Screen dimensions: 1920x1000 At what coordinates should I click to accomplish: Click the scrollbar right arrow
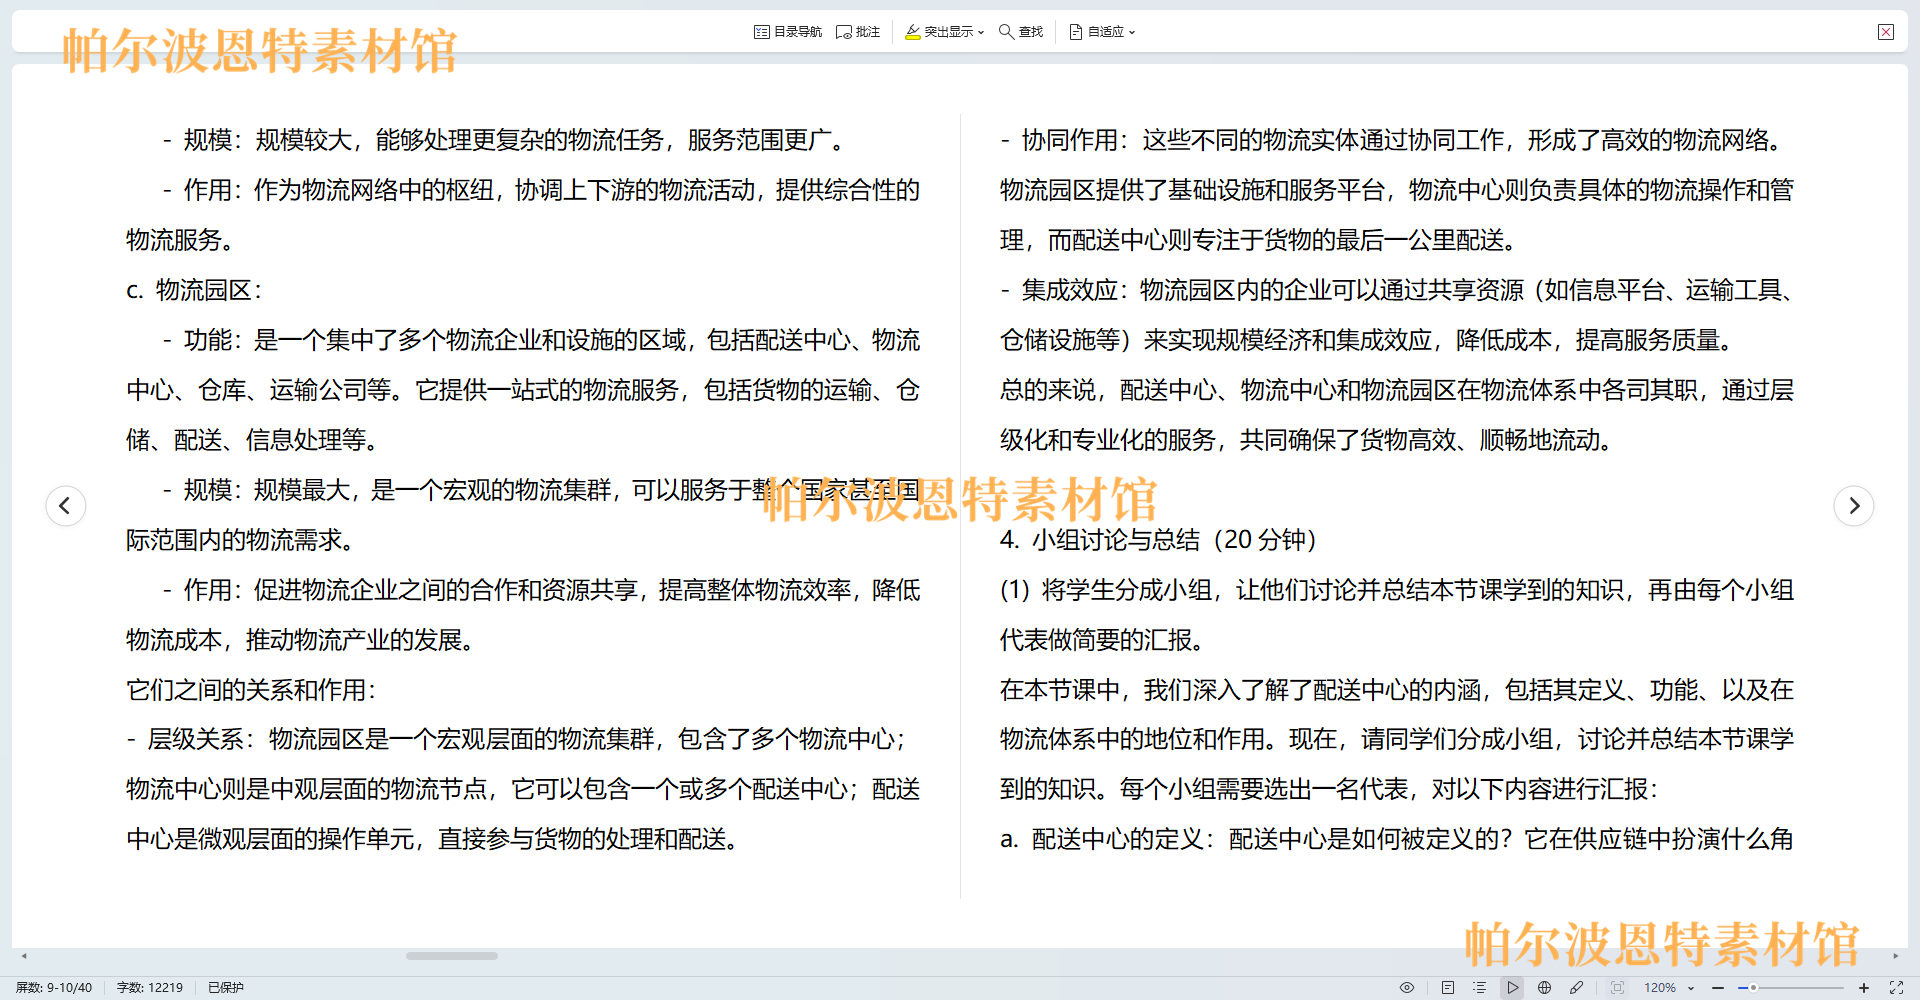pyautogui.click(x=1896, y=956)
